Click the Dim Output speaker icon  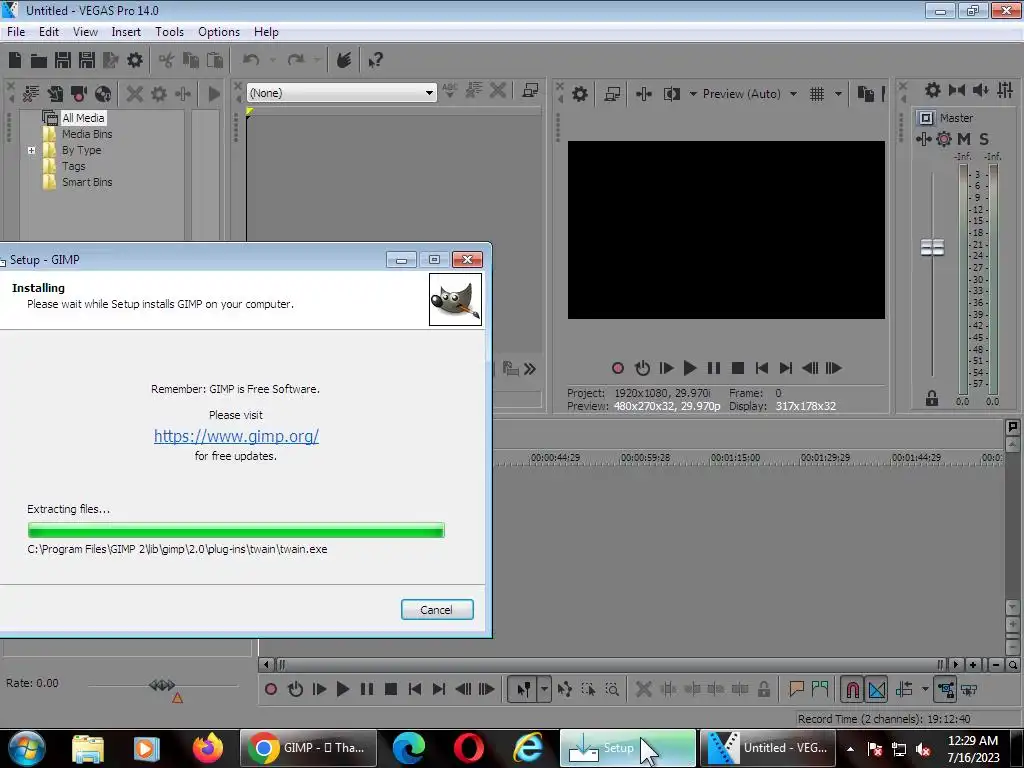[x=981, y=90]
